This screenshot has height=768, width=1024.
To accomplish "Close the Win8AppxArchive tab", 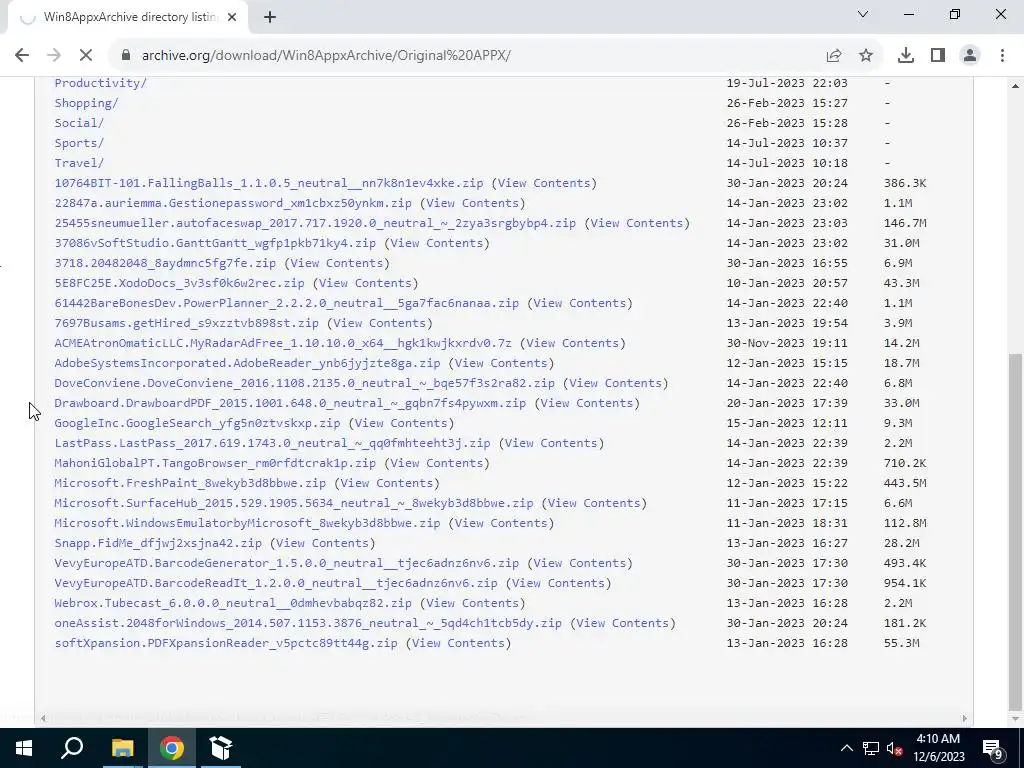I will (x=232, y=18).
